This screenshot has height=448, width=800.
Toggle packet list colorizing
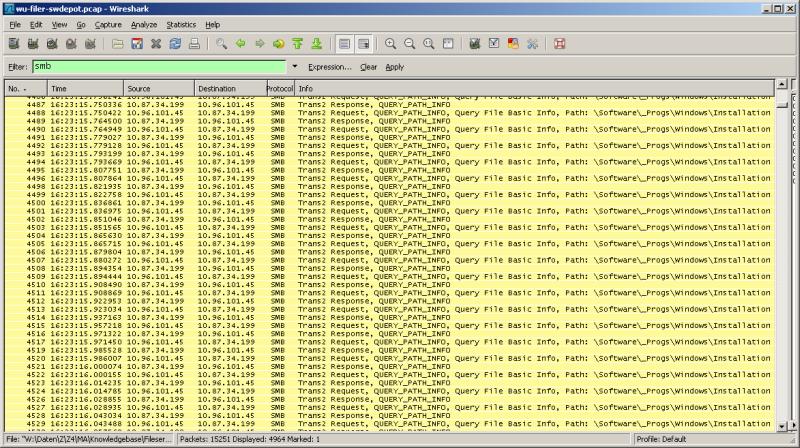coord(344,44)
